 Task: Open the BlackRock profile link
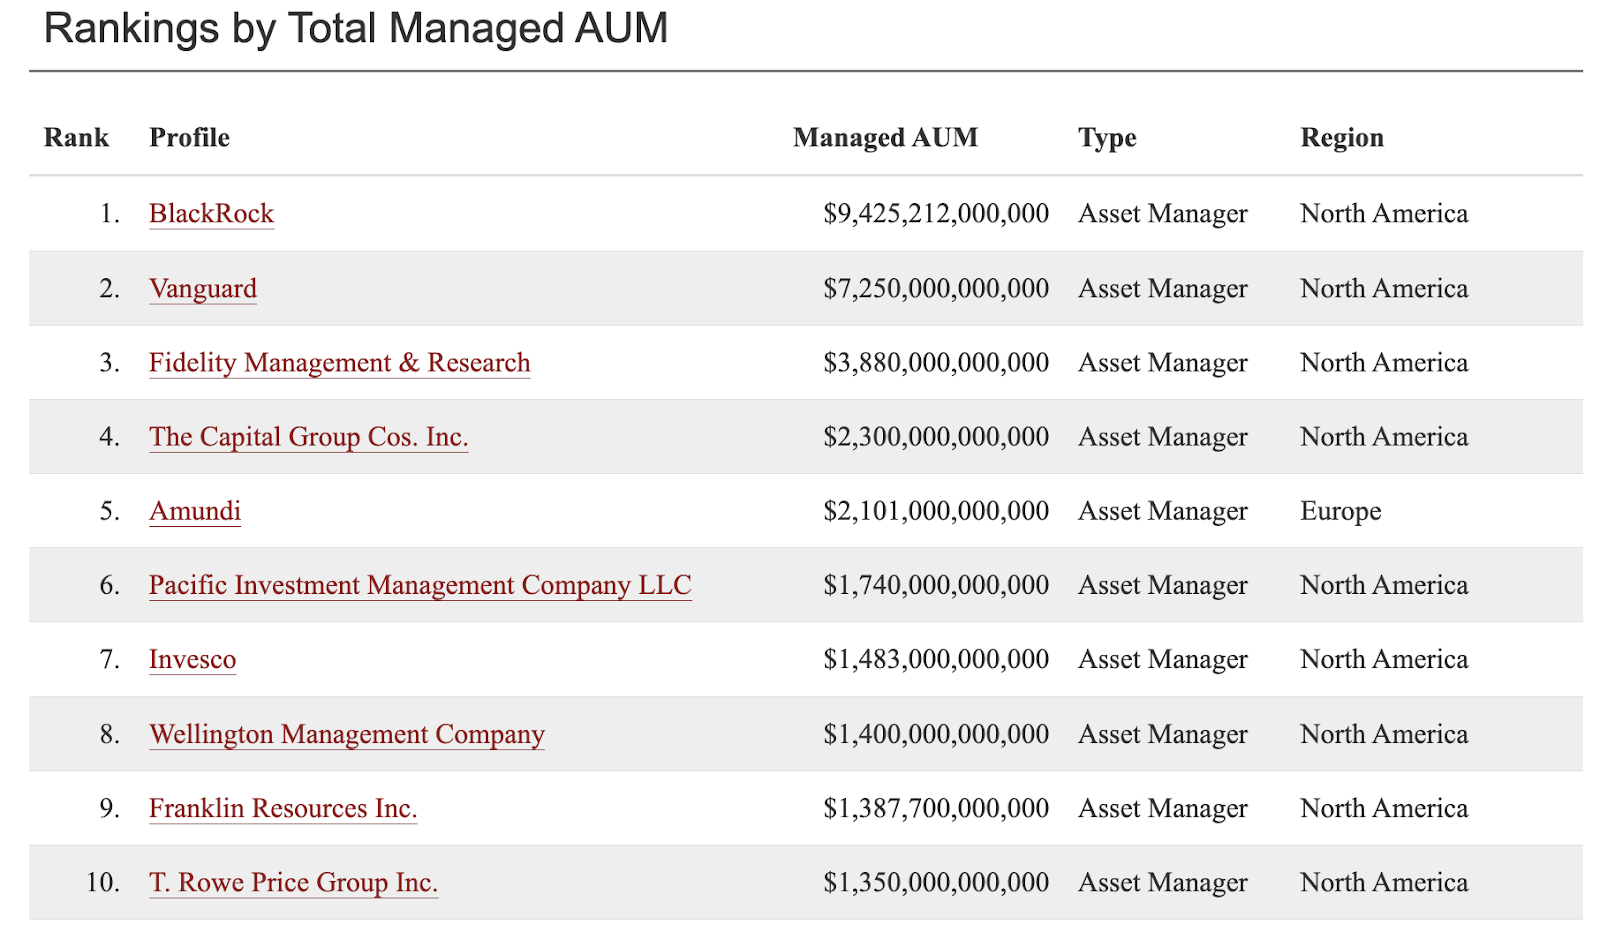(211, 213)
